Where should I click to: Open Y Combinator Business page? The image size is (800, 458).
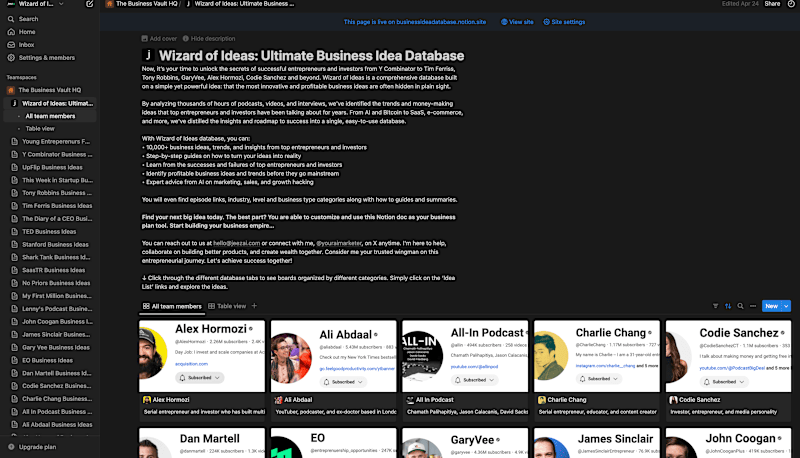[49, 154]
